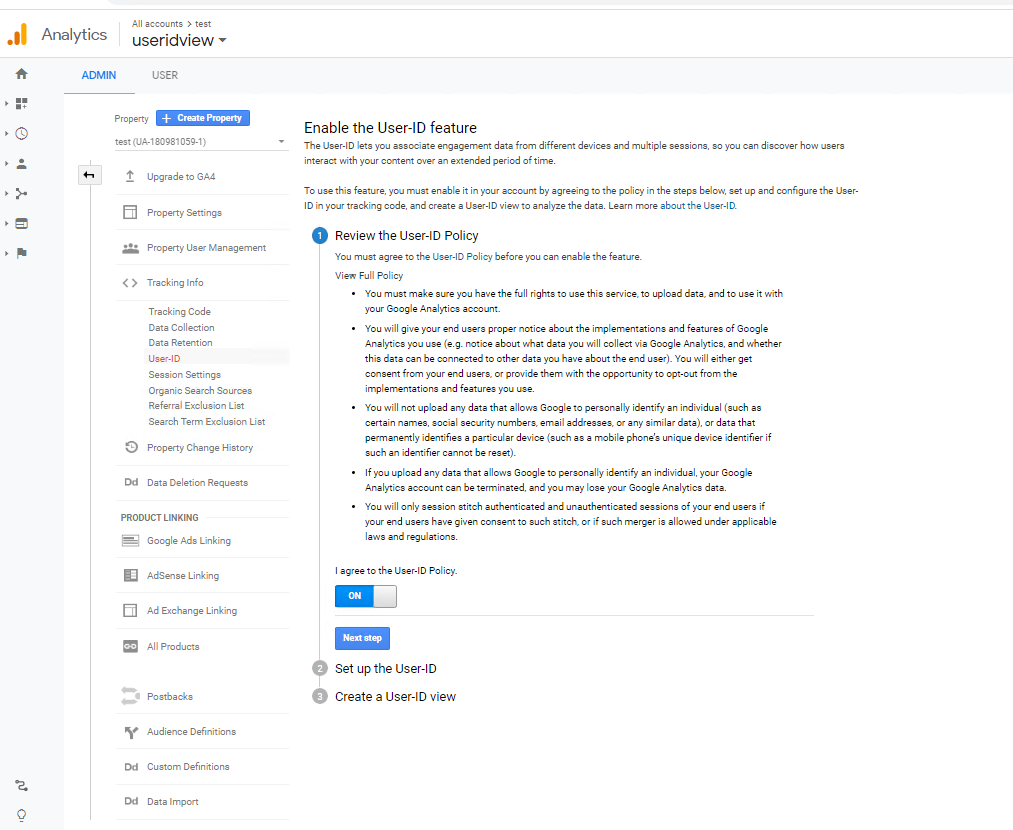
Task: Toggle the User-ID Policy agreement switch
Action: [366, 596]
